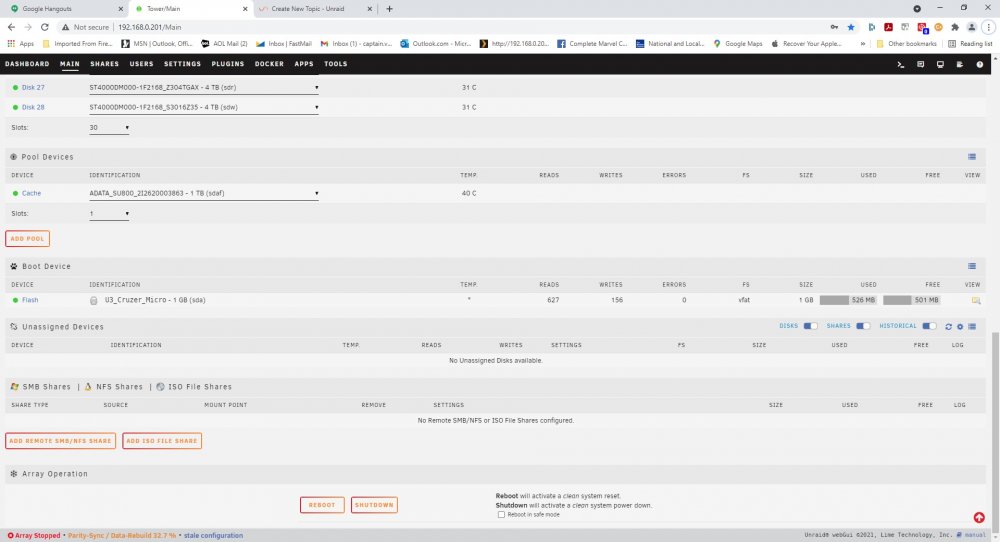Open the Disk 28 device dropdown
Viewport: 1000px width, 542px height.
[x=203, y=107]
